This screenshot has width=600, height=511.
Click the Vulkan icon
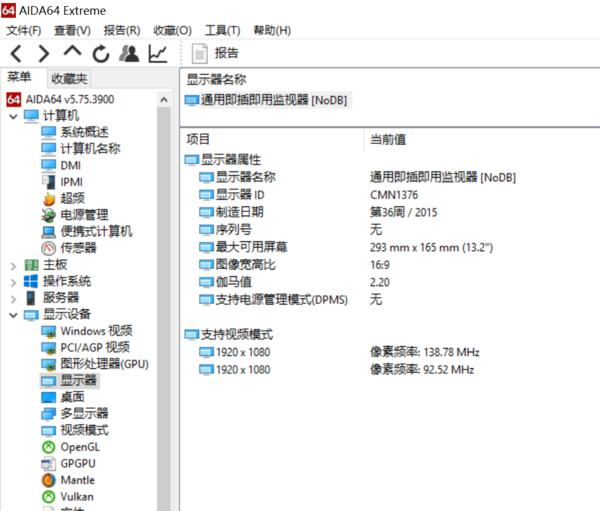coord(49,497)
